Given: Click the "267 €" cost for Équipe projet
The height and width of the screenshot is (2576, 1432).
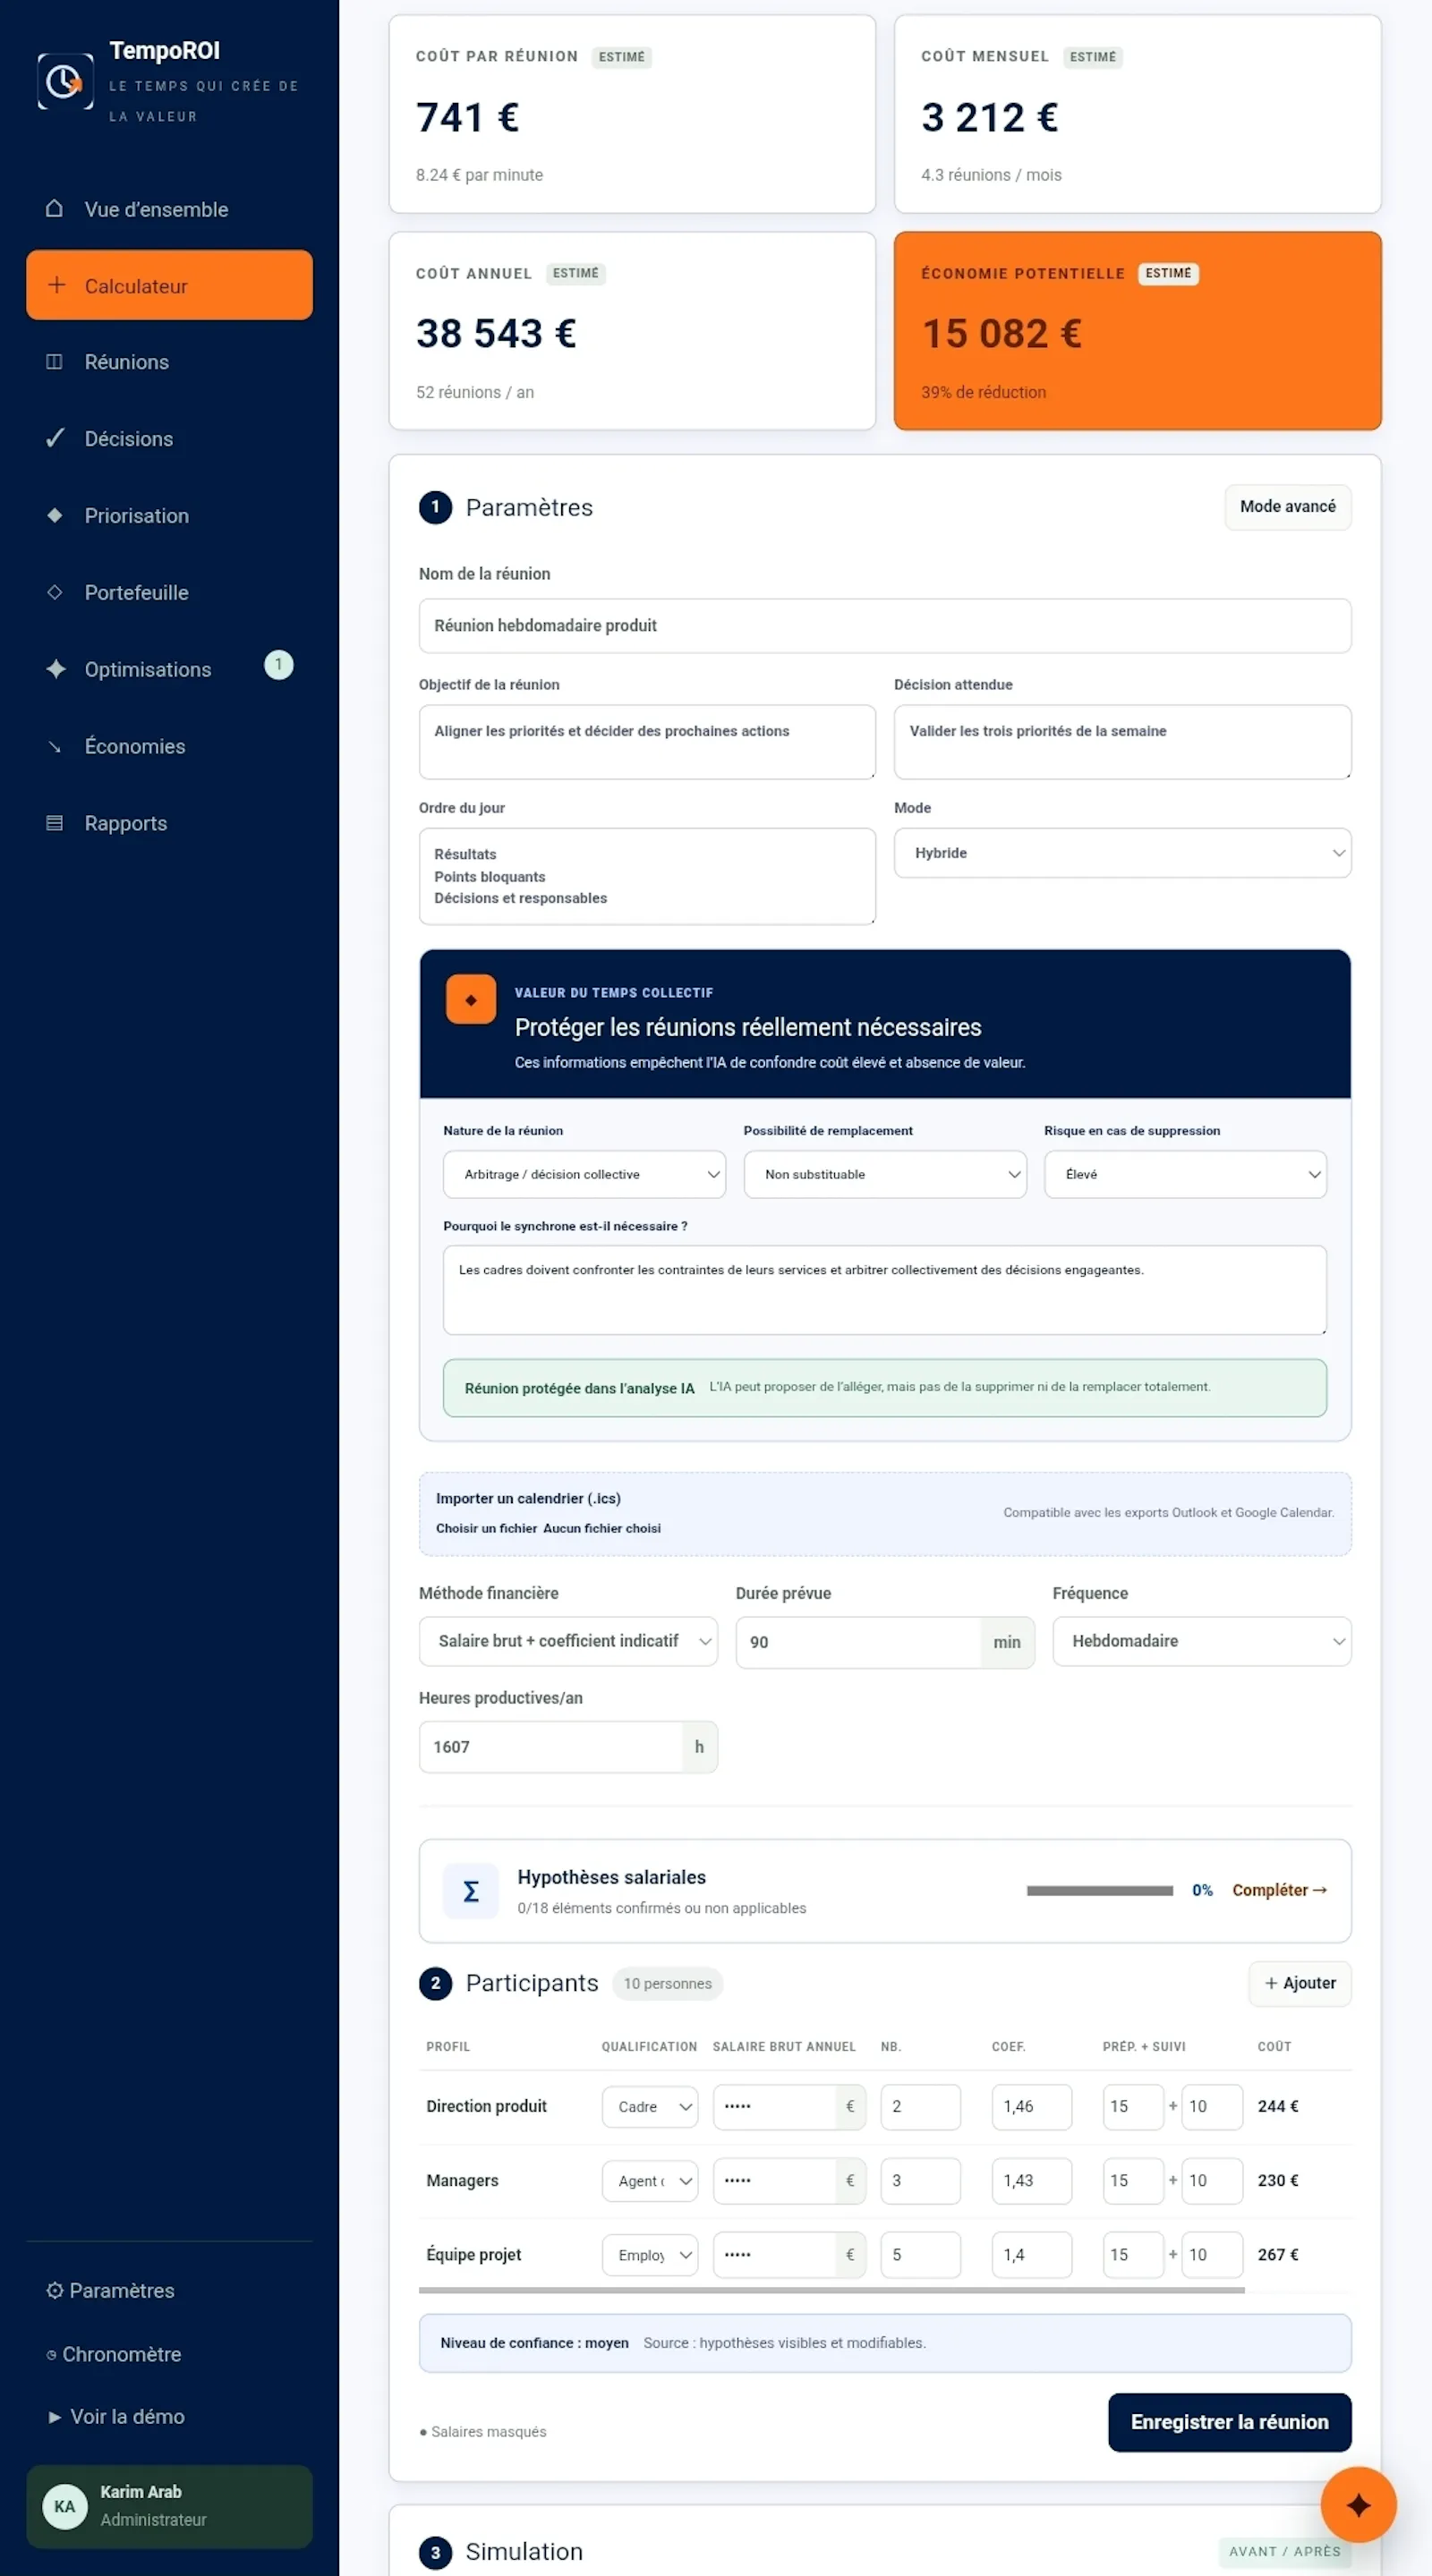Looking at the screenshot, I should (x=1278, y=2254).
